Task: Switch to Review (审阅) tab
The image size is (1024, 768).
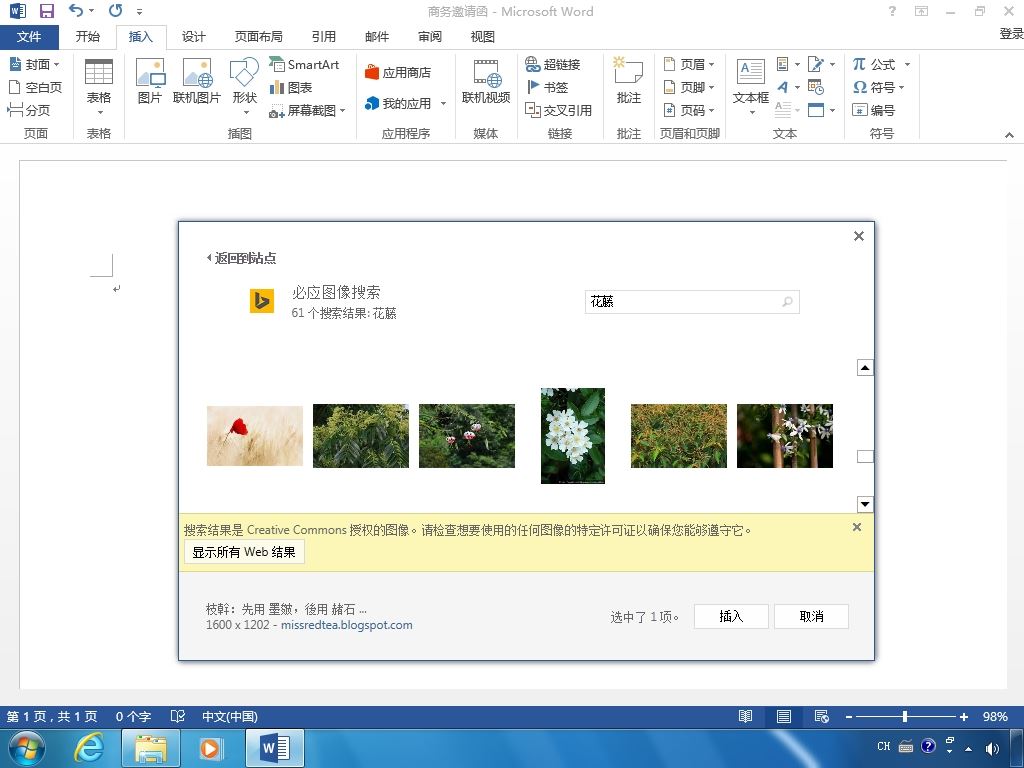Action: [430, 37]
